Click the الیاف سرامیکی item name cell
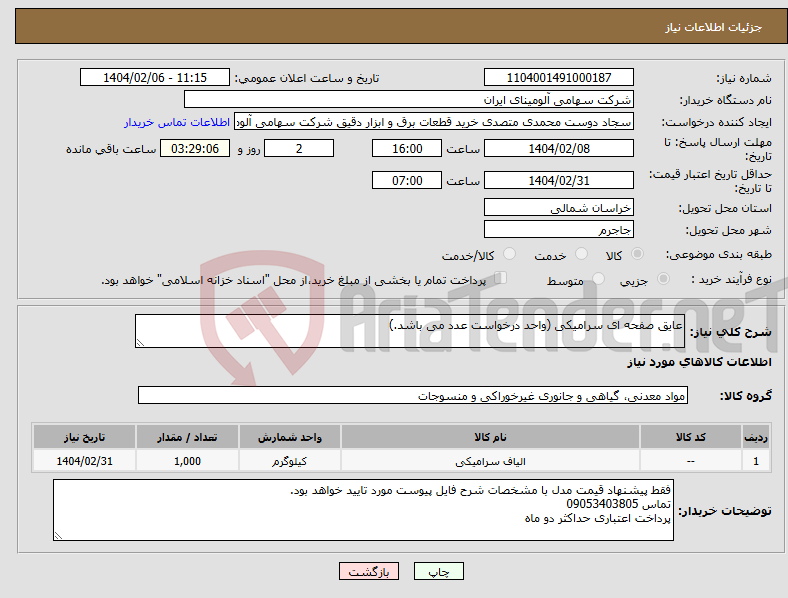The height and width of the screenshot is (598, 788). 490,461
